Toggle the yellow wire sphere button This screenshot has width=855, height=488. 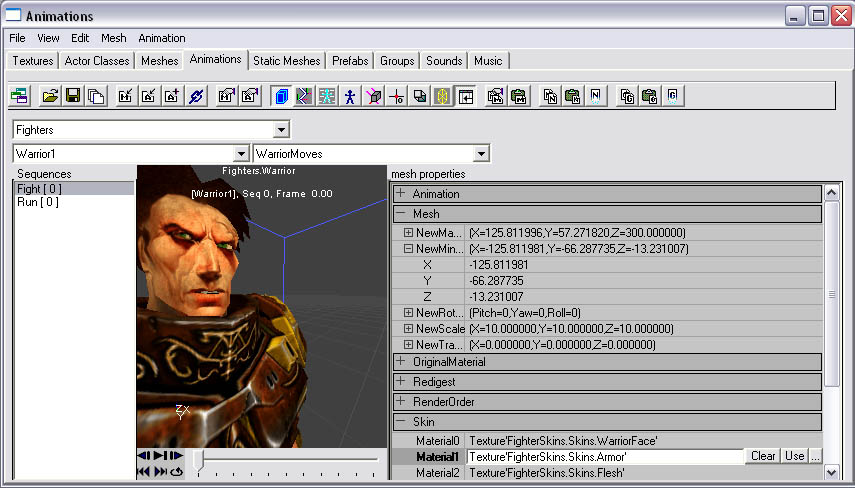[x=443, y=96]
